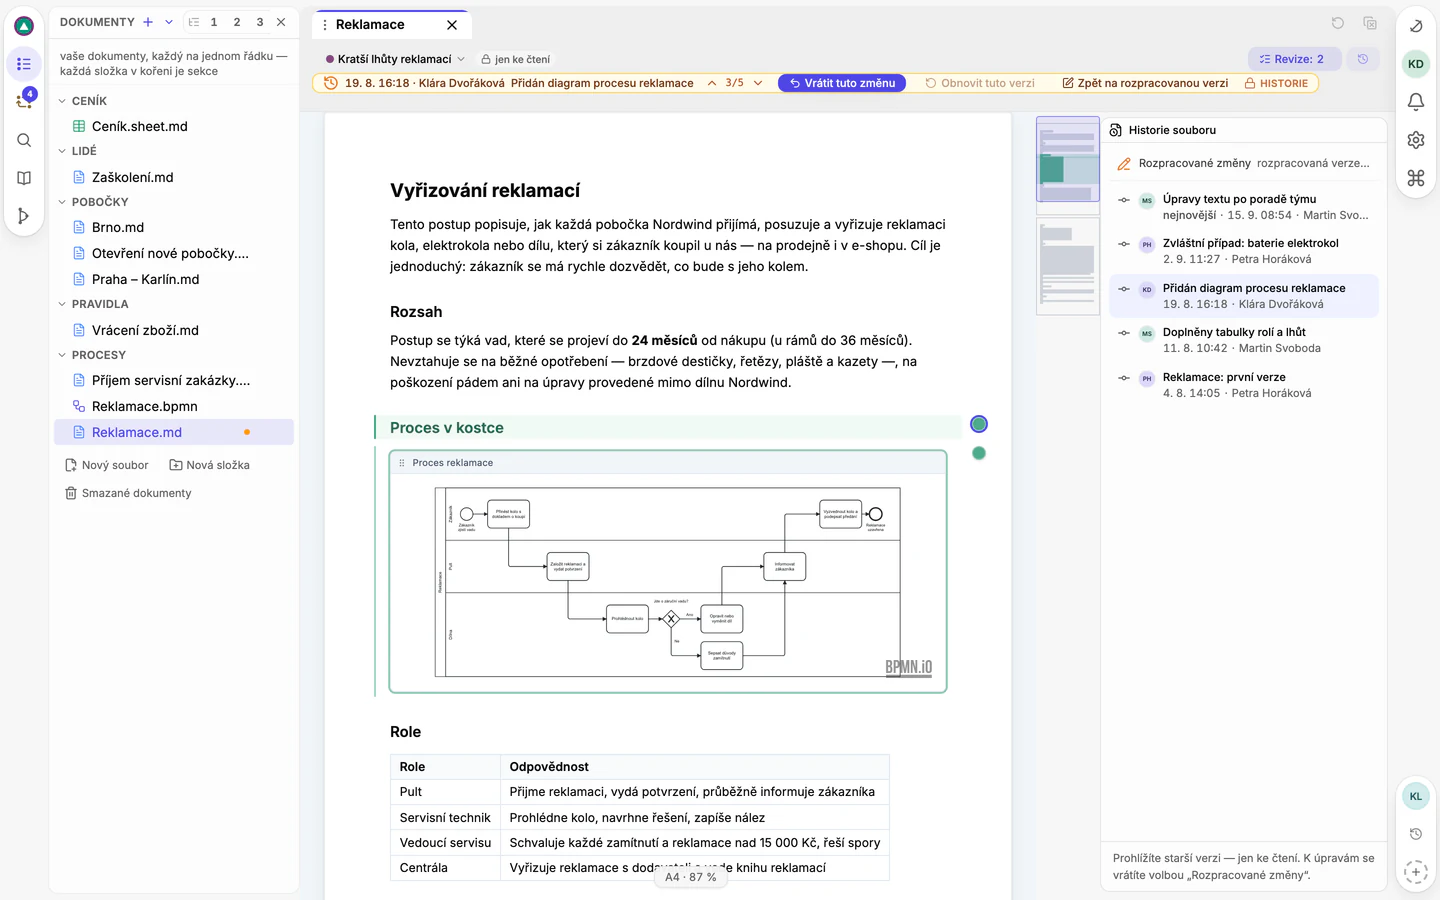Click Zpět na rozpracovanou verzi
The height and width of the screenshot is (900, 1440).
1145,83
